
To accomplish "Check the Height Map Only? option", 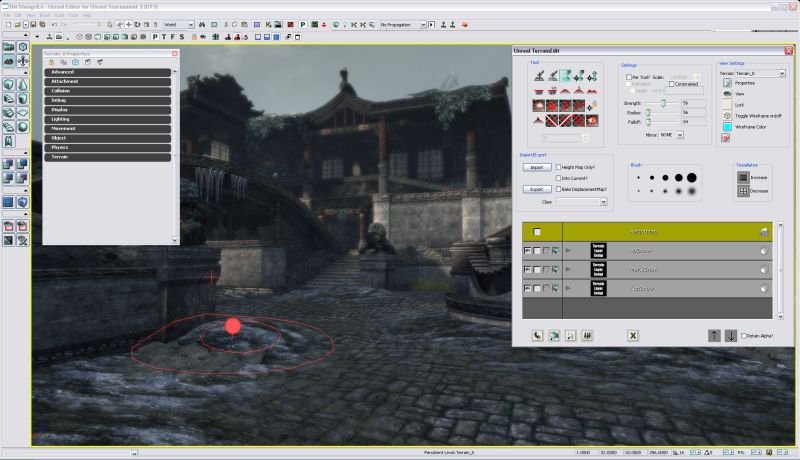I will coord(560,167).
